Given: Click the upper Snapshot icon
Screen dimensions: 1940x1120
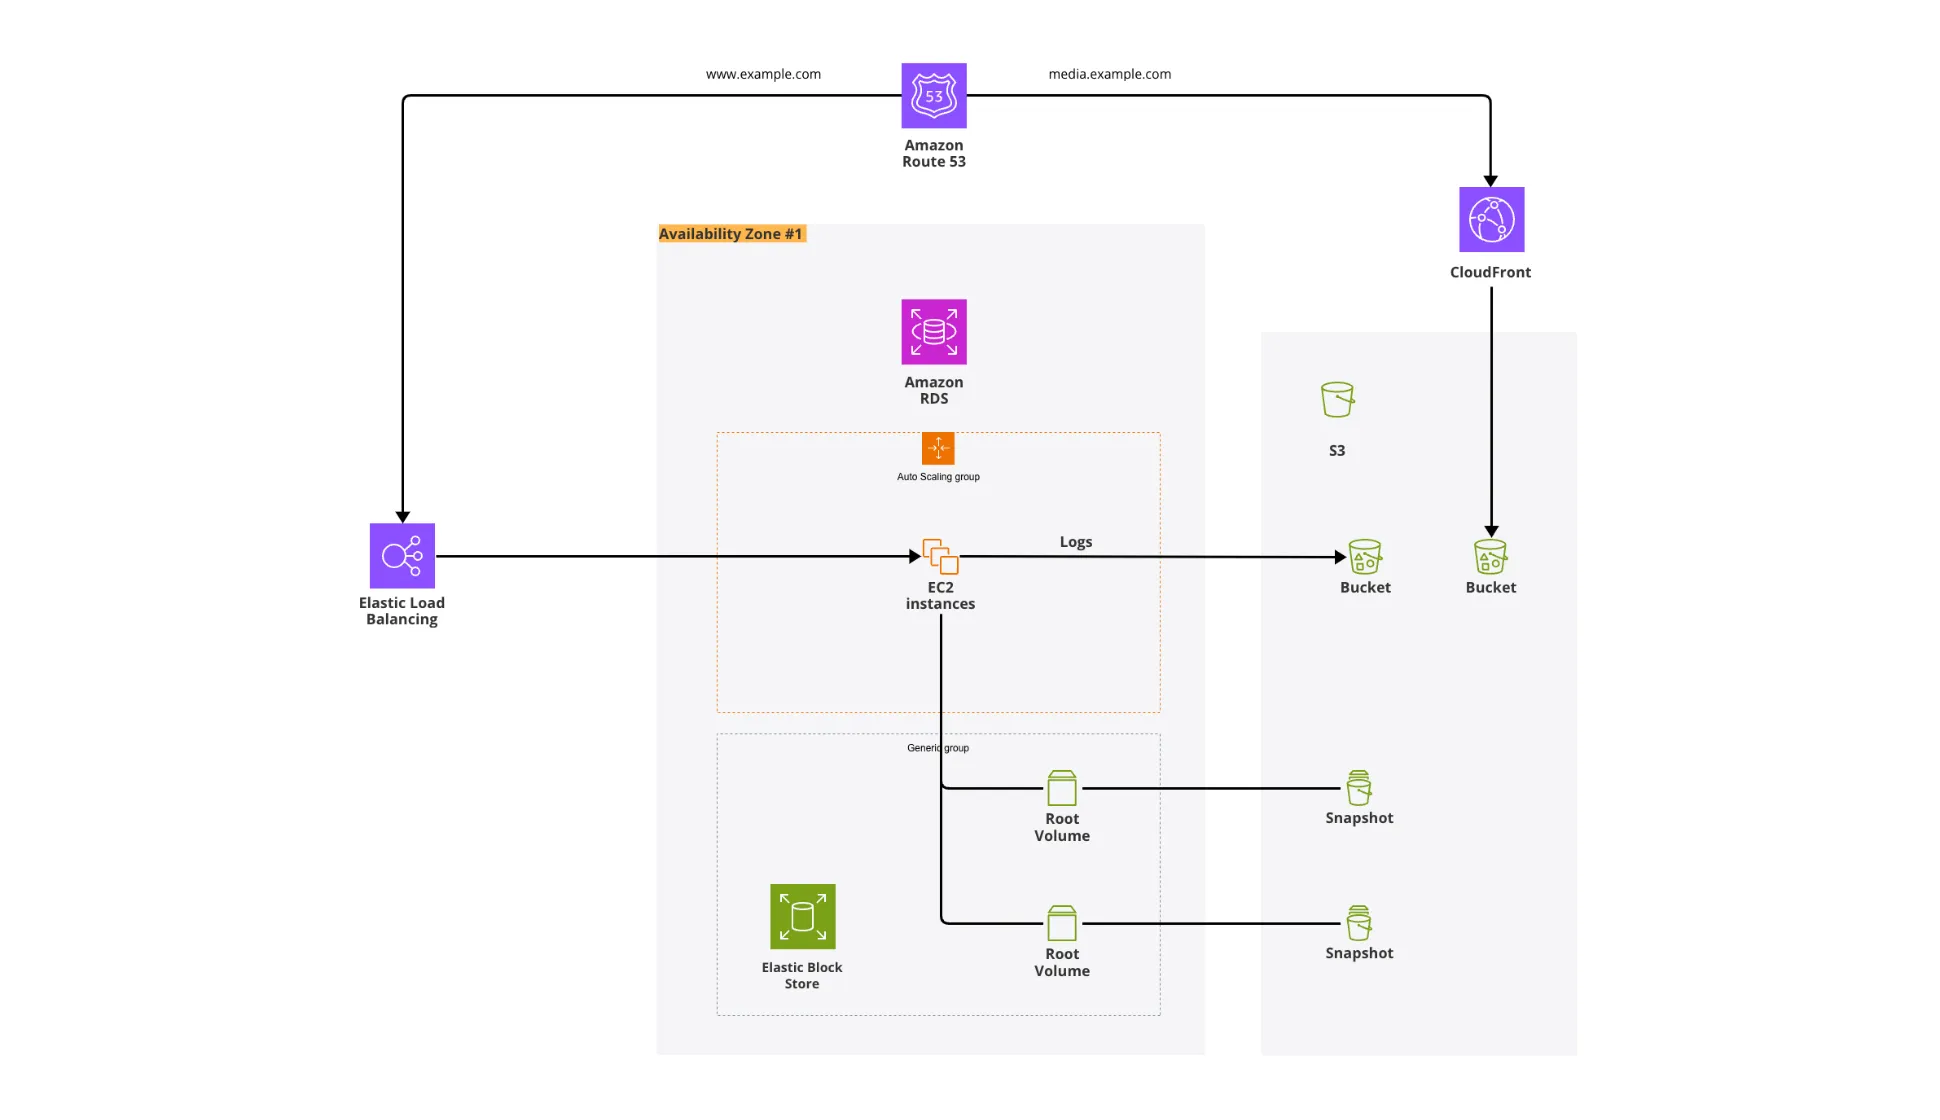Looking at the screenshot, I should click(x=1358, y=788).
